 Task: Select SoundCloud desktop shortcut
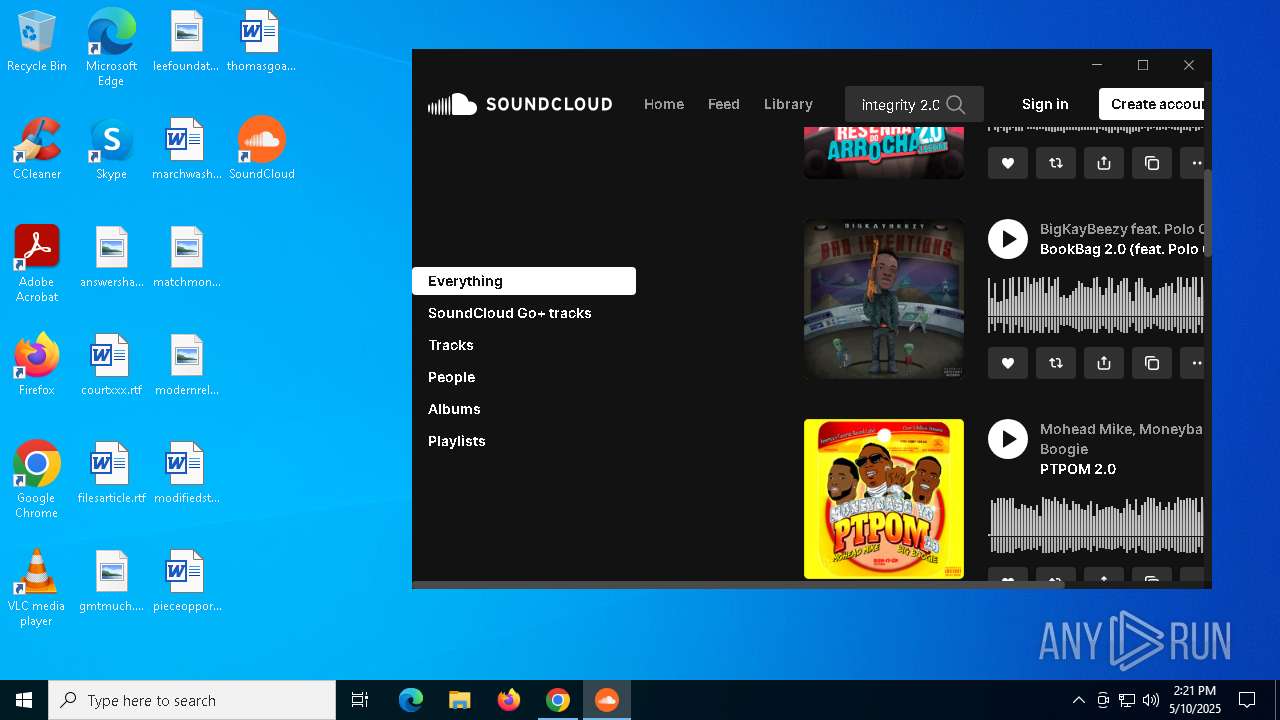[262, 149]
